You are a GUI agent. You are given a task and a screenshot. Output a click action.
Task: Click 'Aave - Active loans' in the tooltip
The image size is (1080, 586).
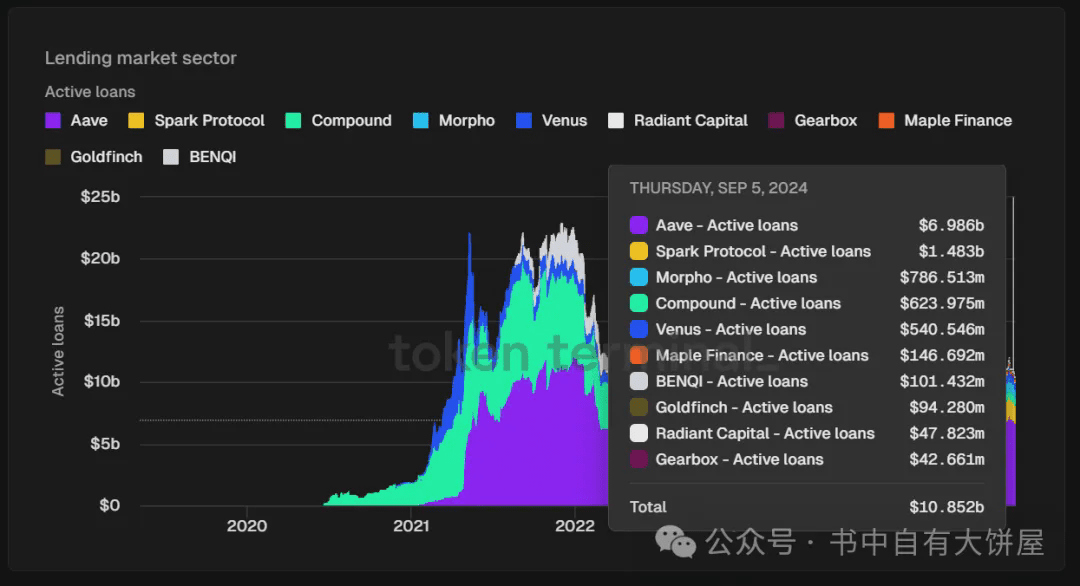[x=727, y=225]
